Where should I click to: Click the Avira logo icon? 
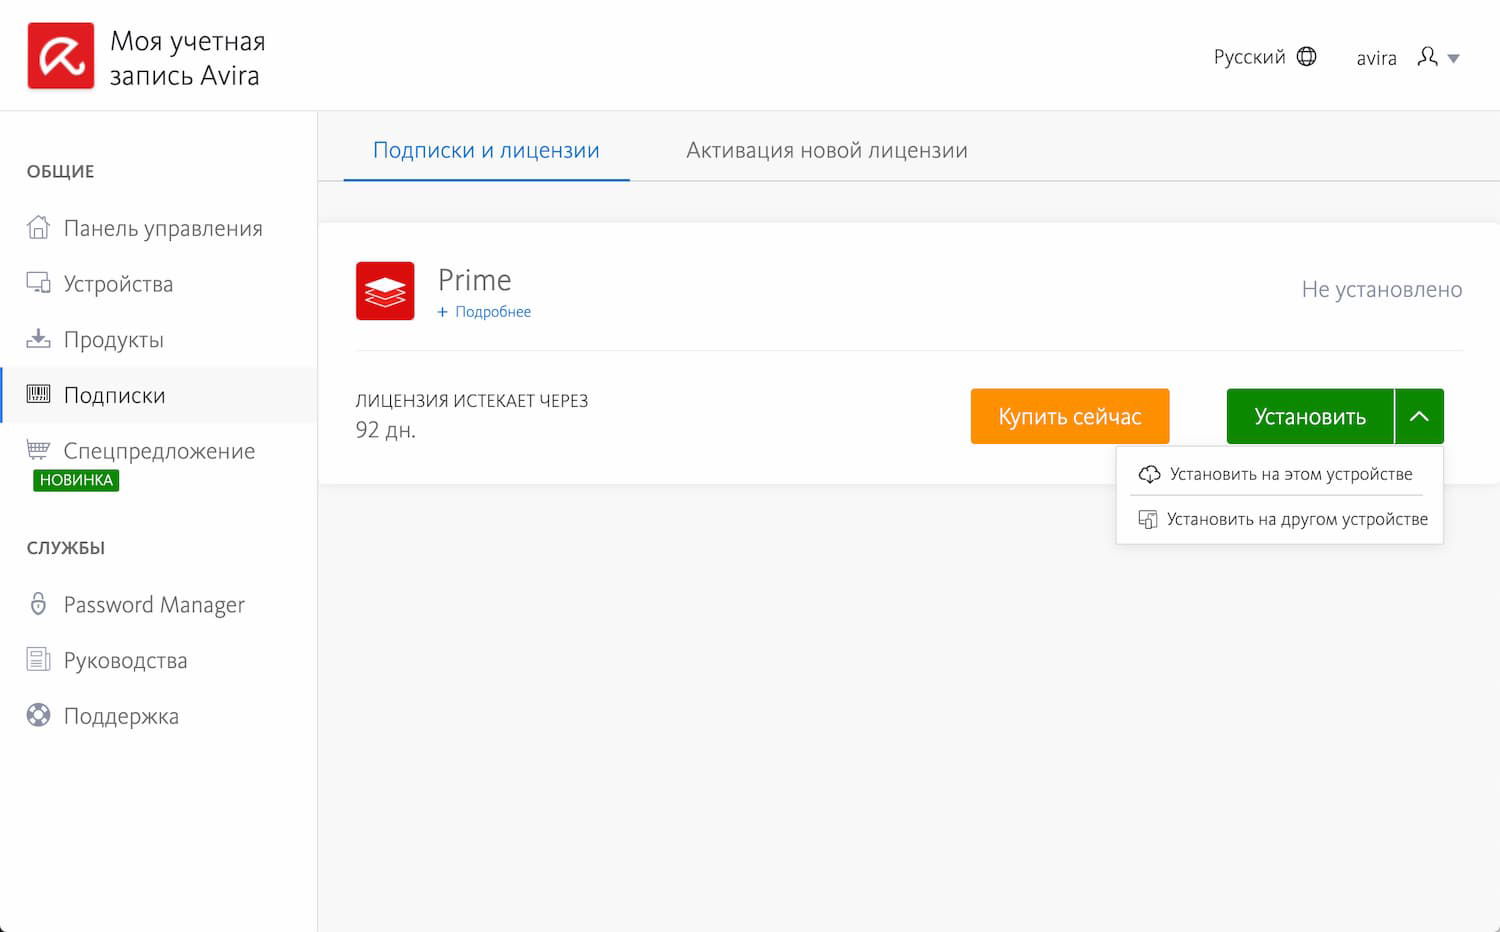pyautogui.click(x=61, y=56)
